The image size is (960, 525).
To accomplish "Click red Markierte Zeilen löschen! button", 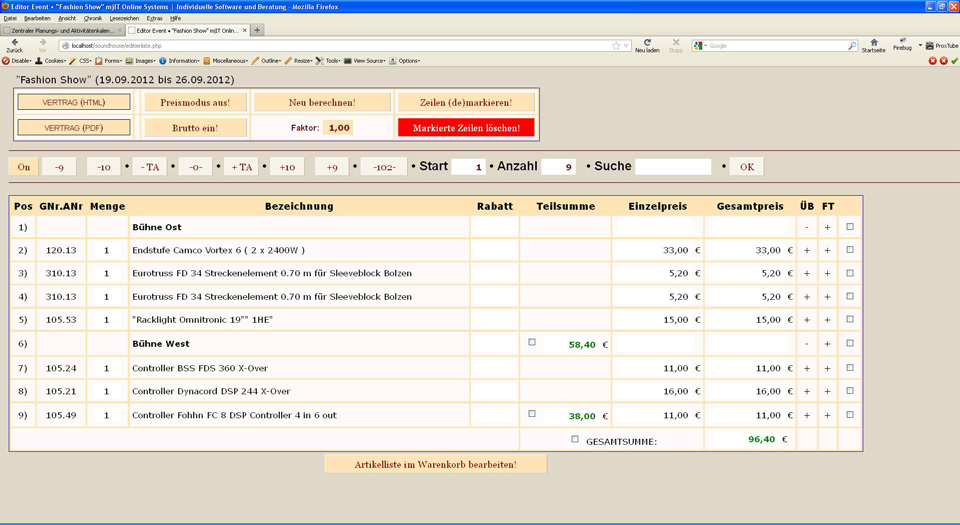I will click(x=466, y=128).
